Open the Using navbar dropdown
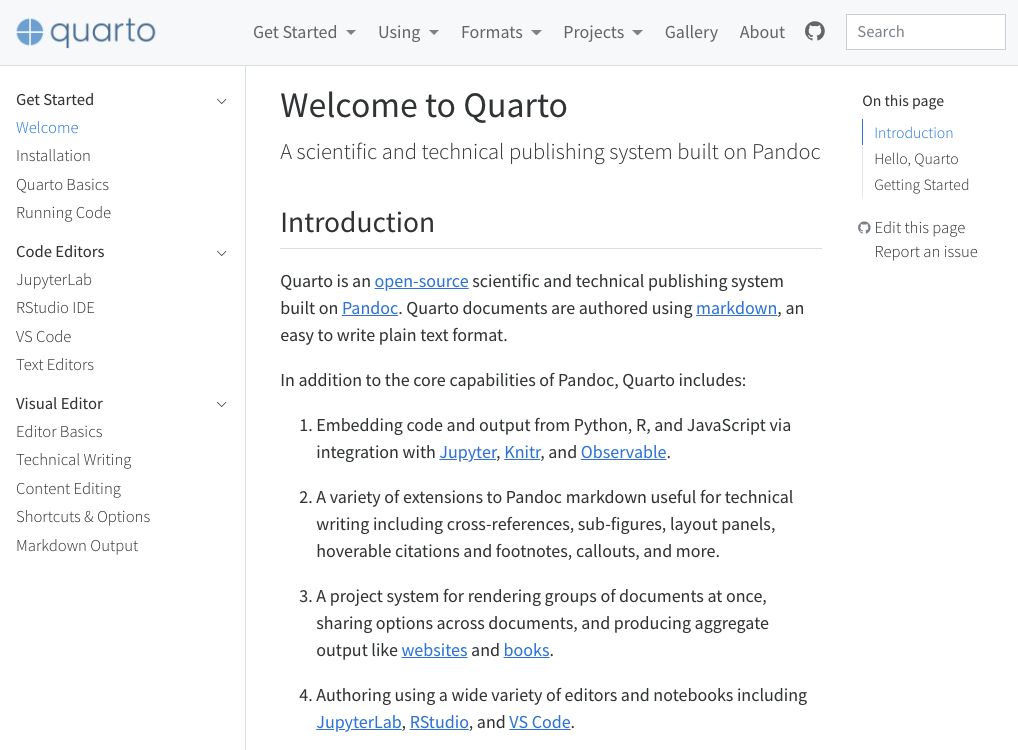 (x=408, y=32)
